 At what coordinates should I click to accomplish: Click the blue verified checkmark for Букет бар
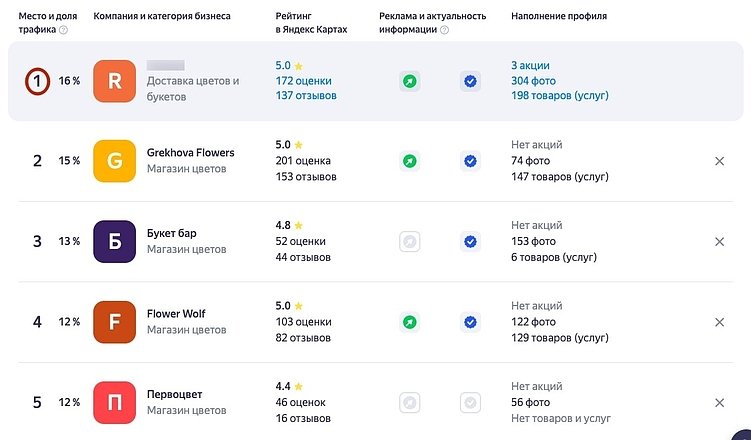tap(471, 241)
